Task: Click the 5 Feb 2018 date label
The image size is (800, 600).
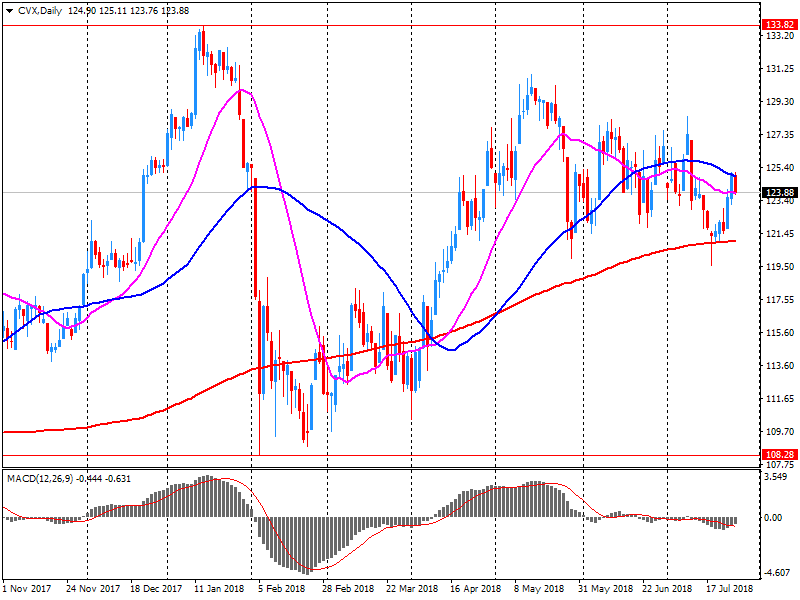Action: (280, 590)
